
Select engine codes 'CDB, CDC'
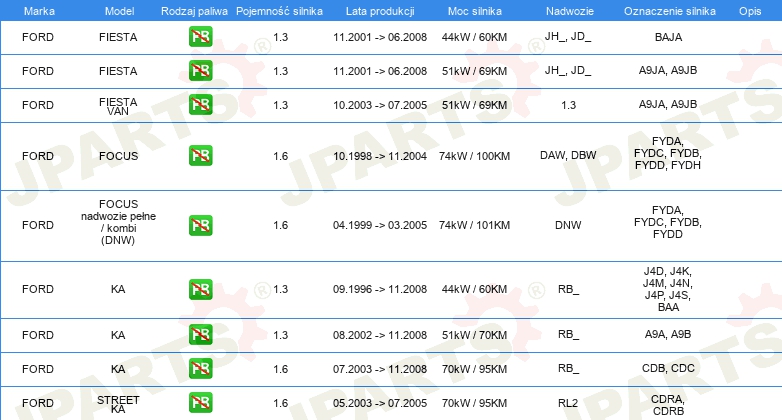click(x=668, y=368)
